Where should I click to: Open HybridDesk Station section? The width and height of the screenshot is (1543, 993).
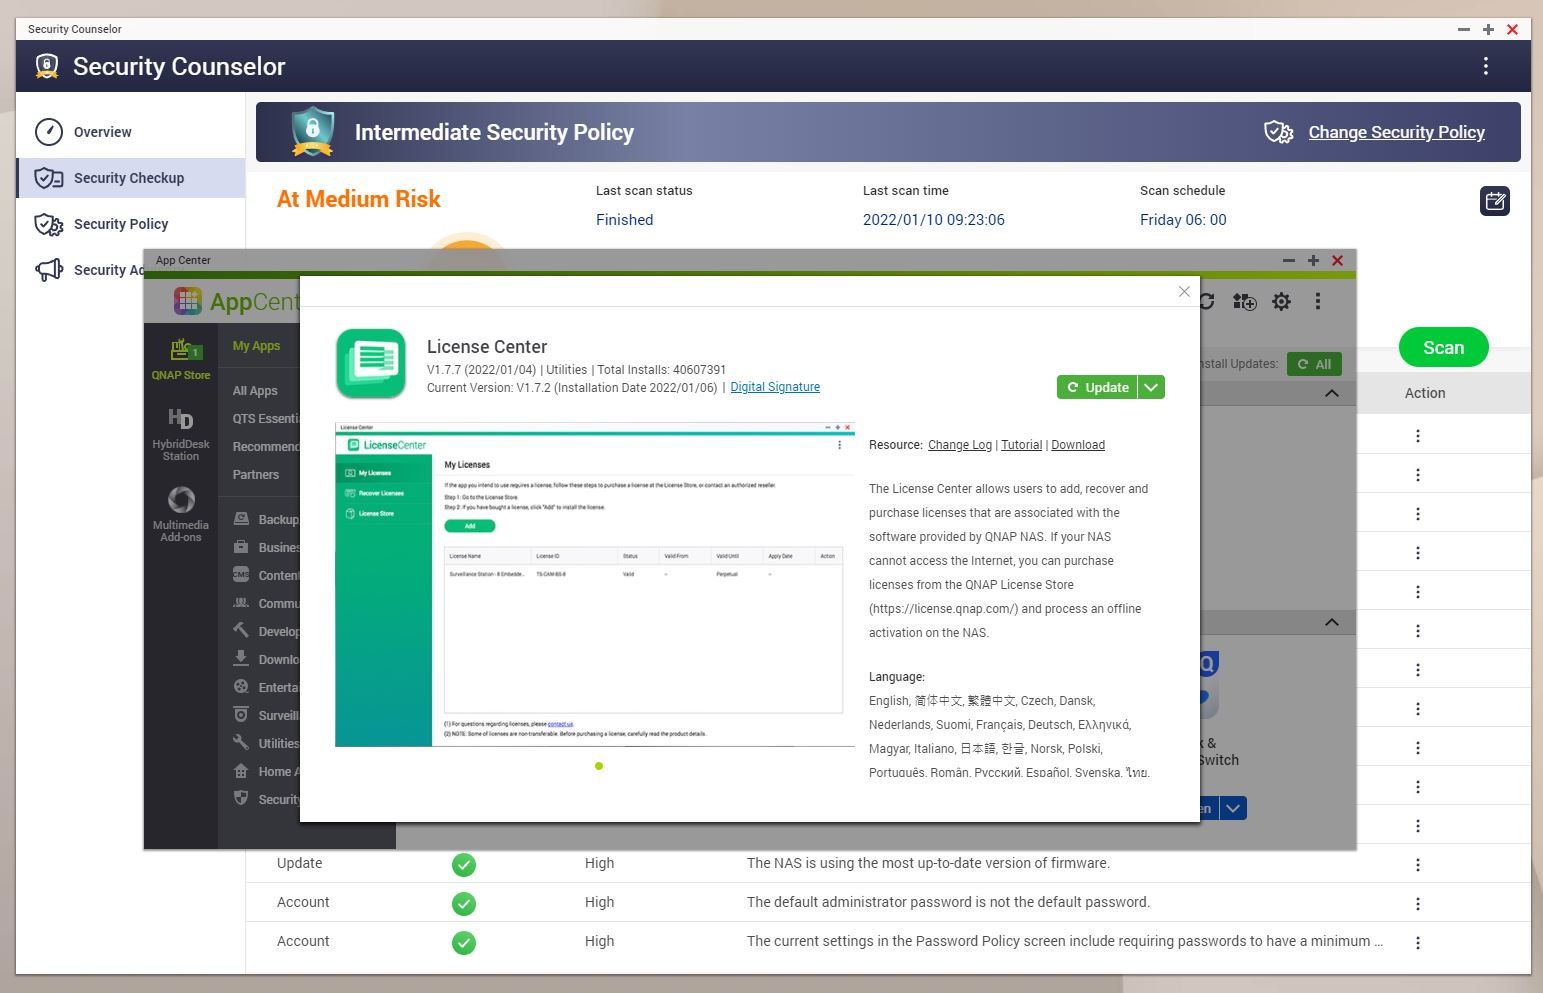point(181,434)
